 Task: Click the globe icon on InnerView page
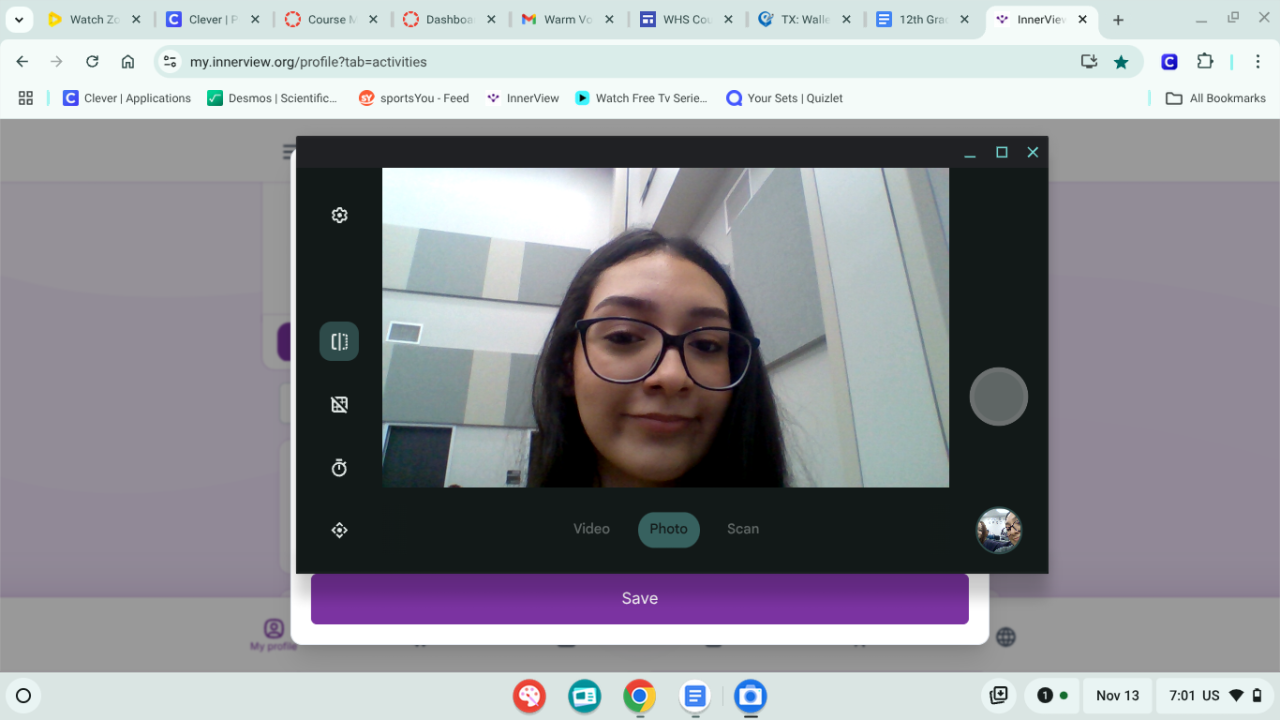(1006, 637)
